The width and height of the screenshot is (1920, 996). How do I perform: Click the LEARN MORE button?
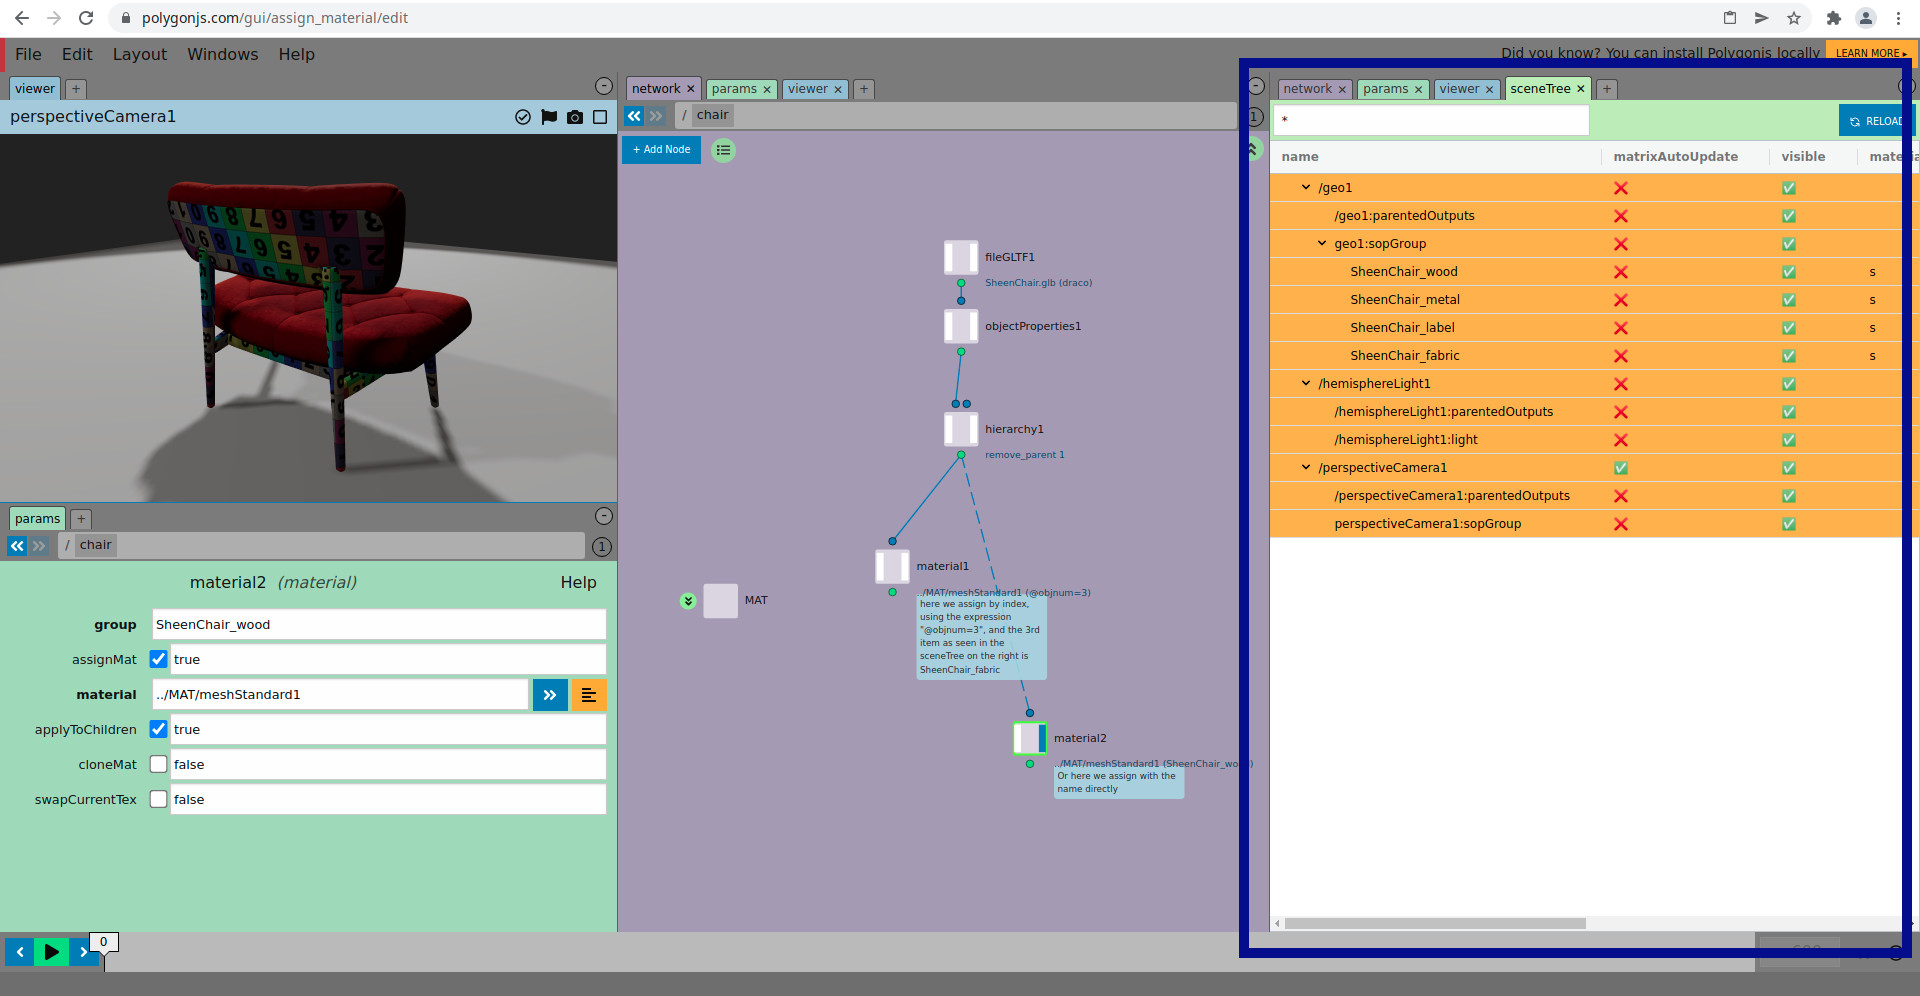pos(1870,53)
